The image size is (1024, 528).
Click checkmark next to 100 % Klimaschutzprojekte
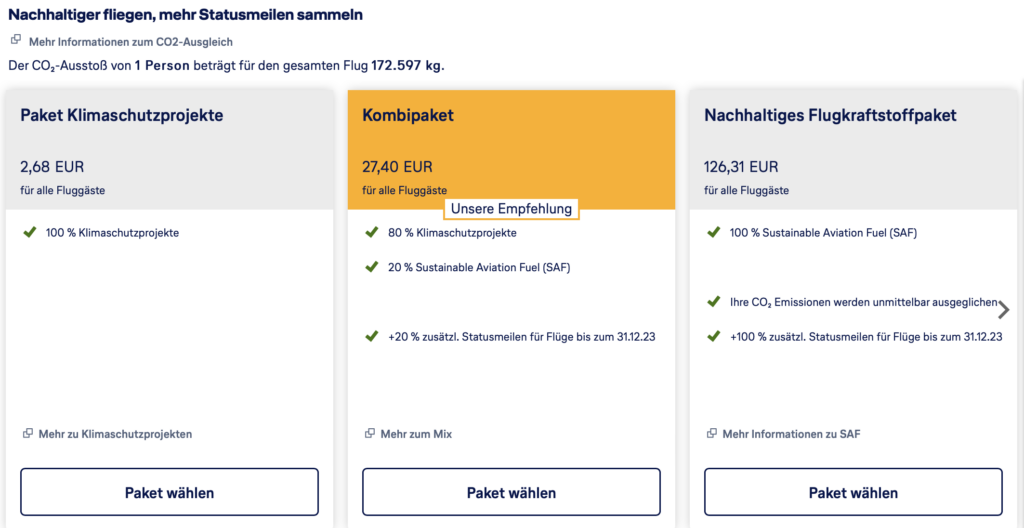(29, 232)
